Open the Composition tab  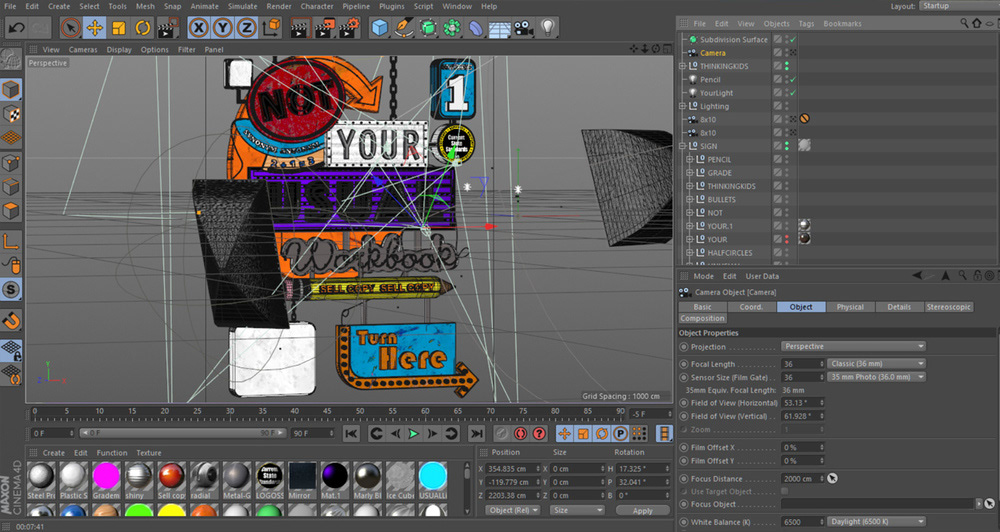click(702, 318)
